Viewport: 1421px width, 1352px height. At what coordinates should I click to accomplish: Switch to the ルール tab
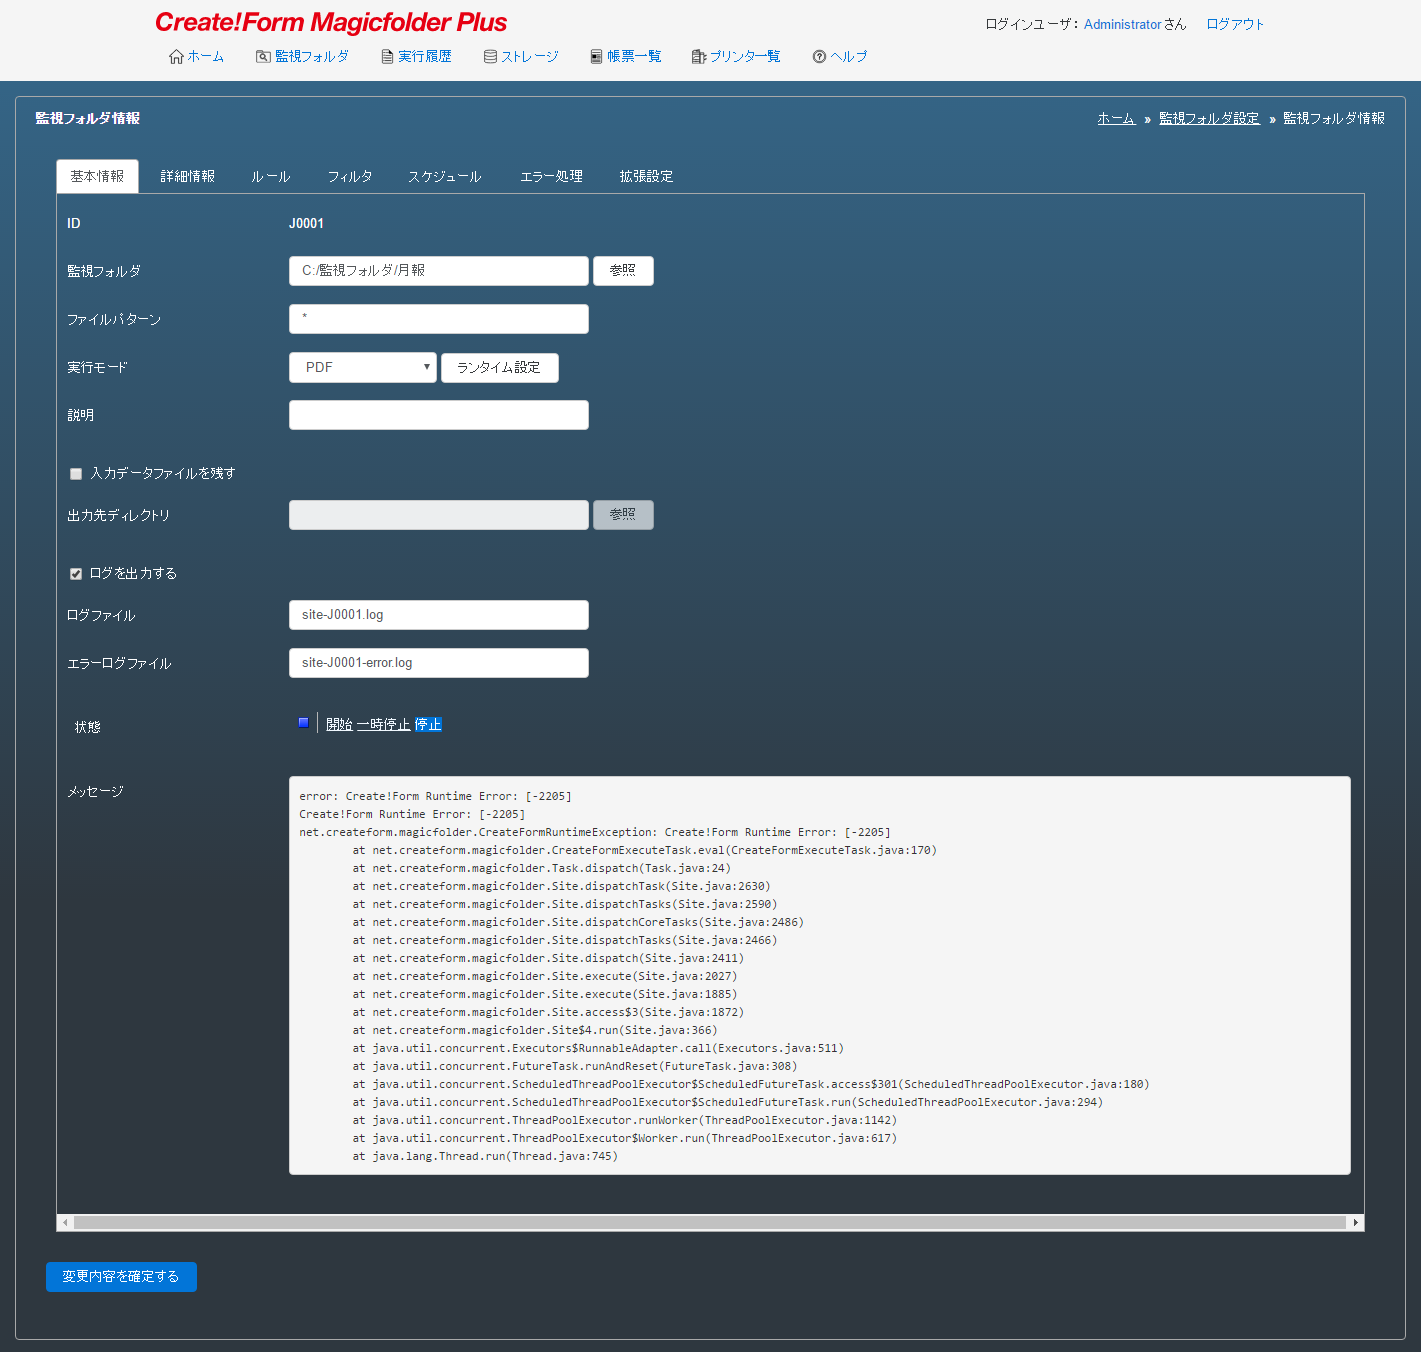(x=270, y=176)
